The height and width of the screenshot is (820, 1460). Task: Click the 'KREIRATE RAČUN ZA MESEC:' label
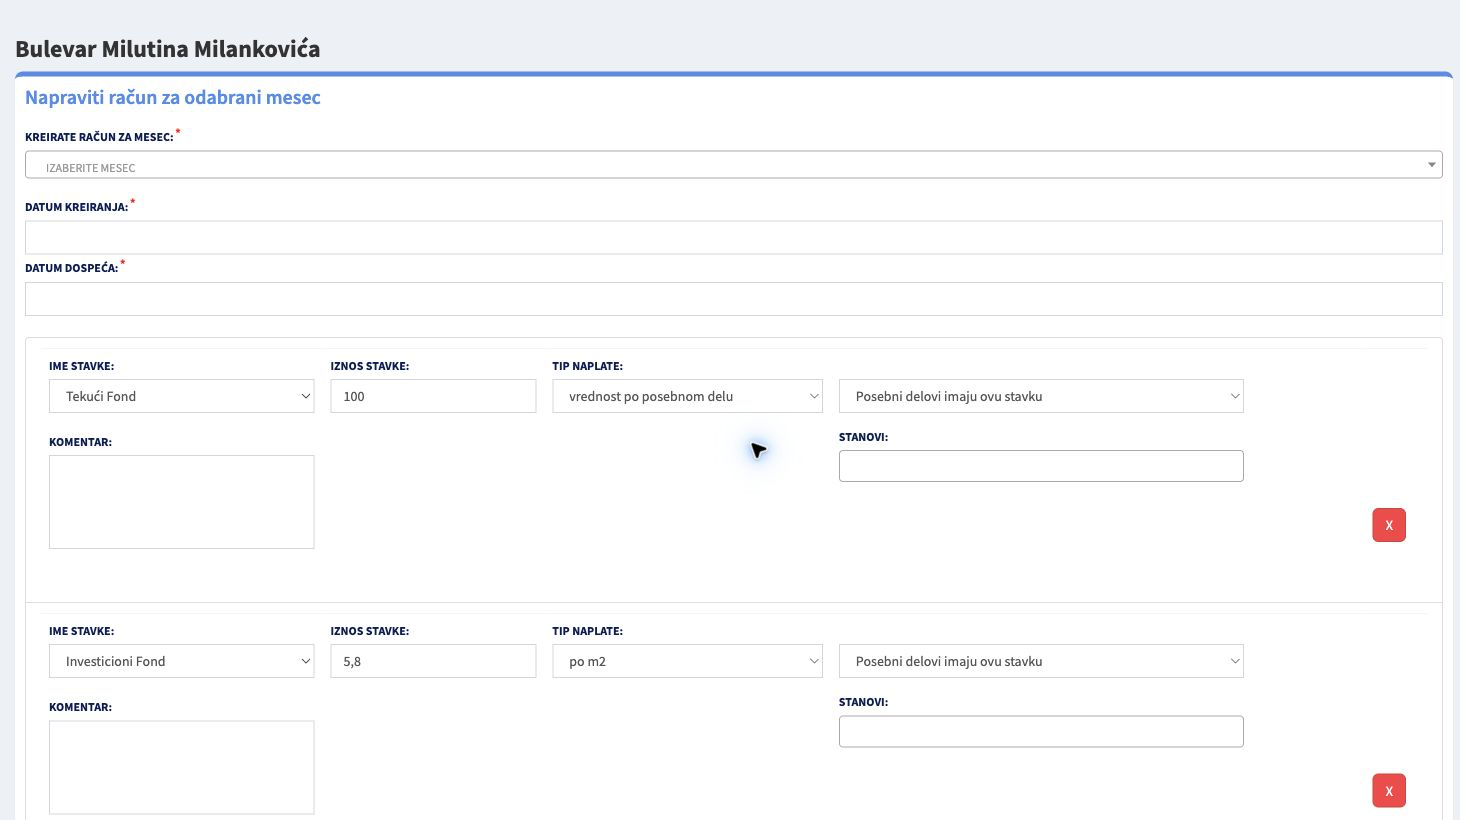pos(99,137)
